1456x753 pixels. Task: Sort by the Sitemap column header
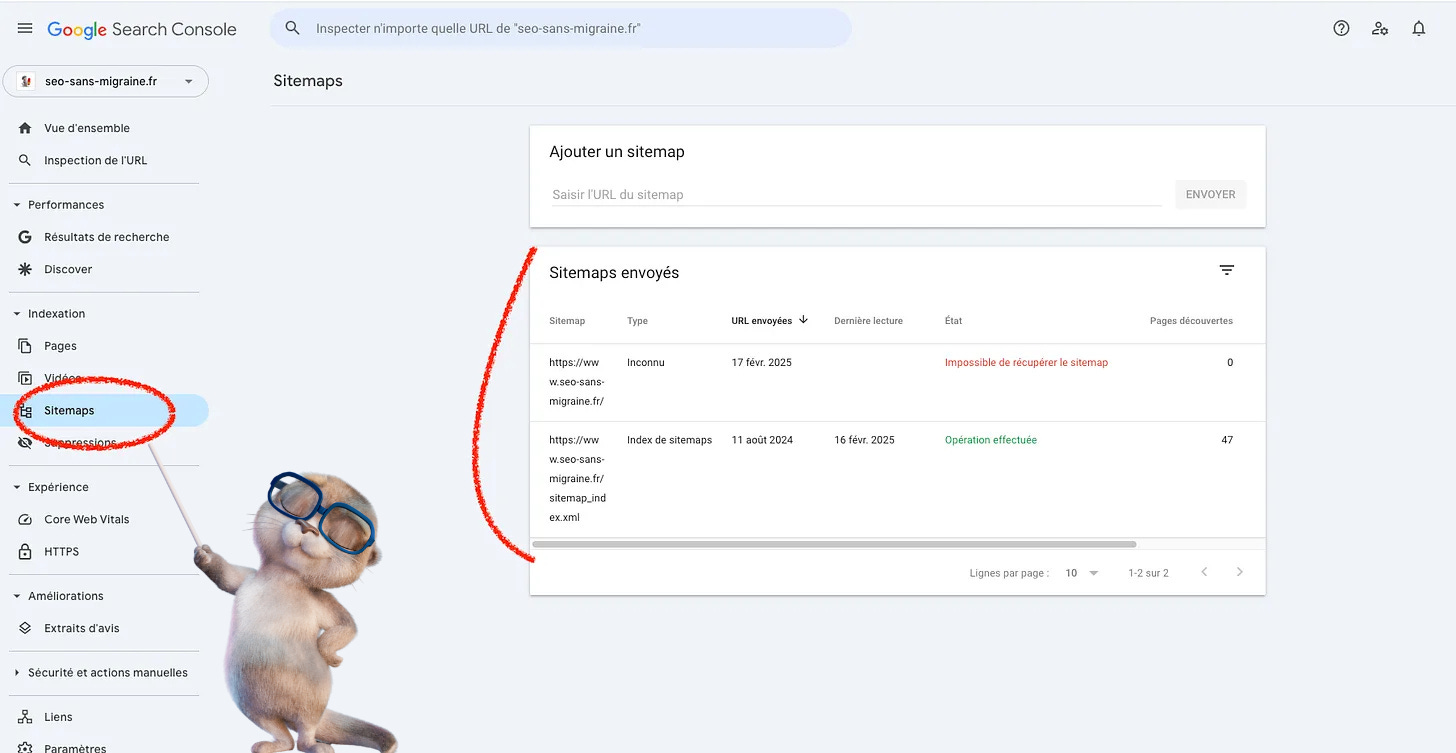567,321
